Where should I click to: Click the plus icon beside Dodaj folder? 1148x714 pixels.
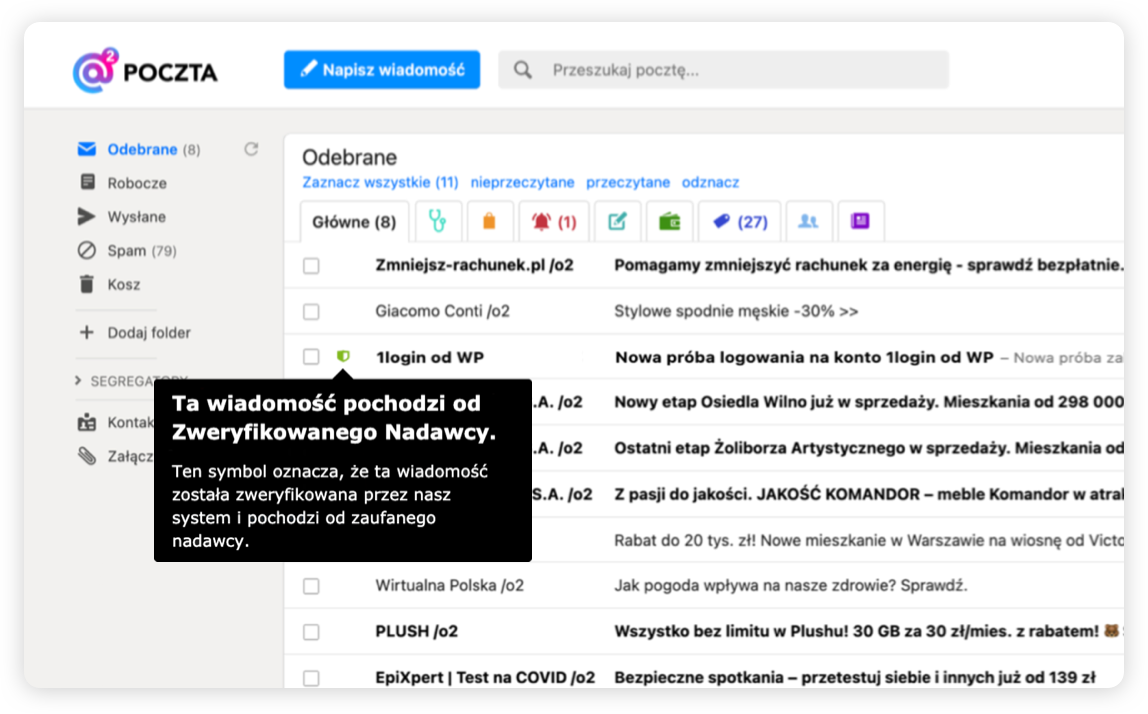click(x=86, y=332)
